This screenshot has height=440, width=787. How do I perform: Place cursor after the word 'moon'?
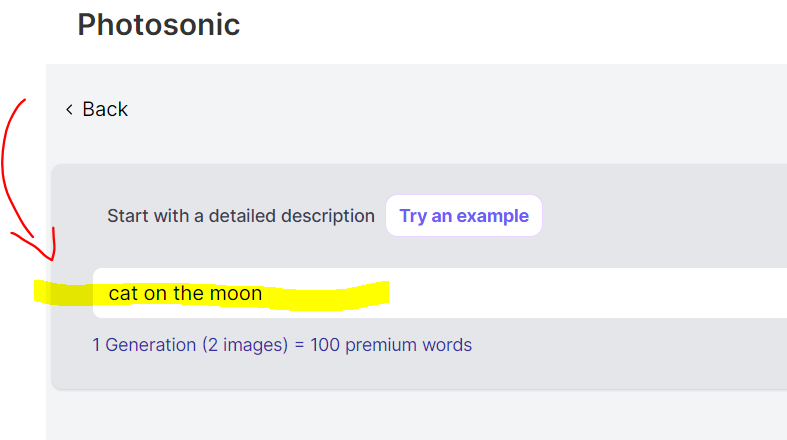pyautogui.click(x=264, y=294)
